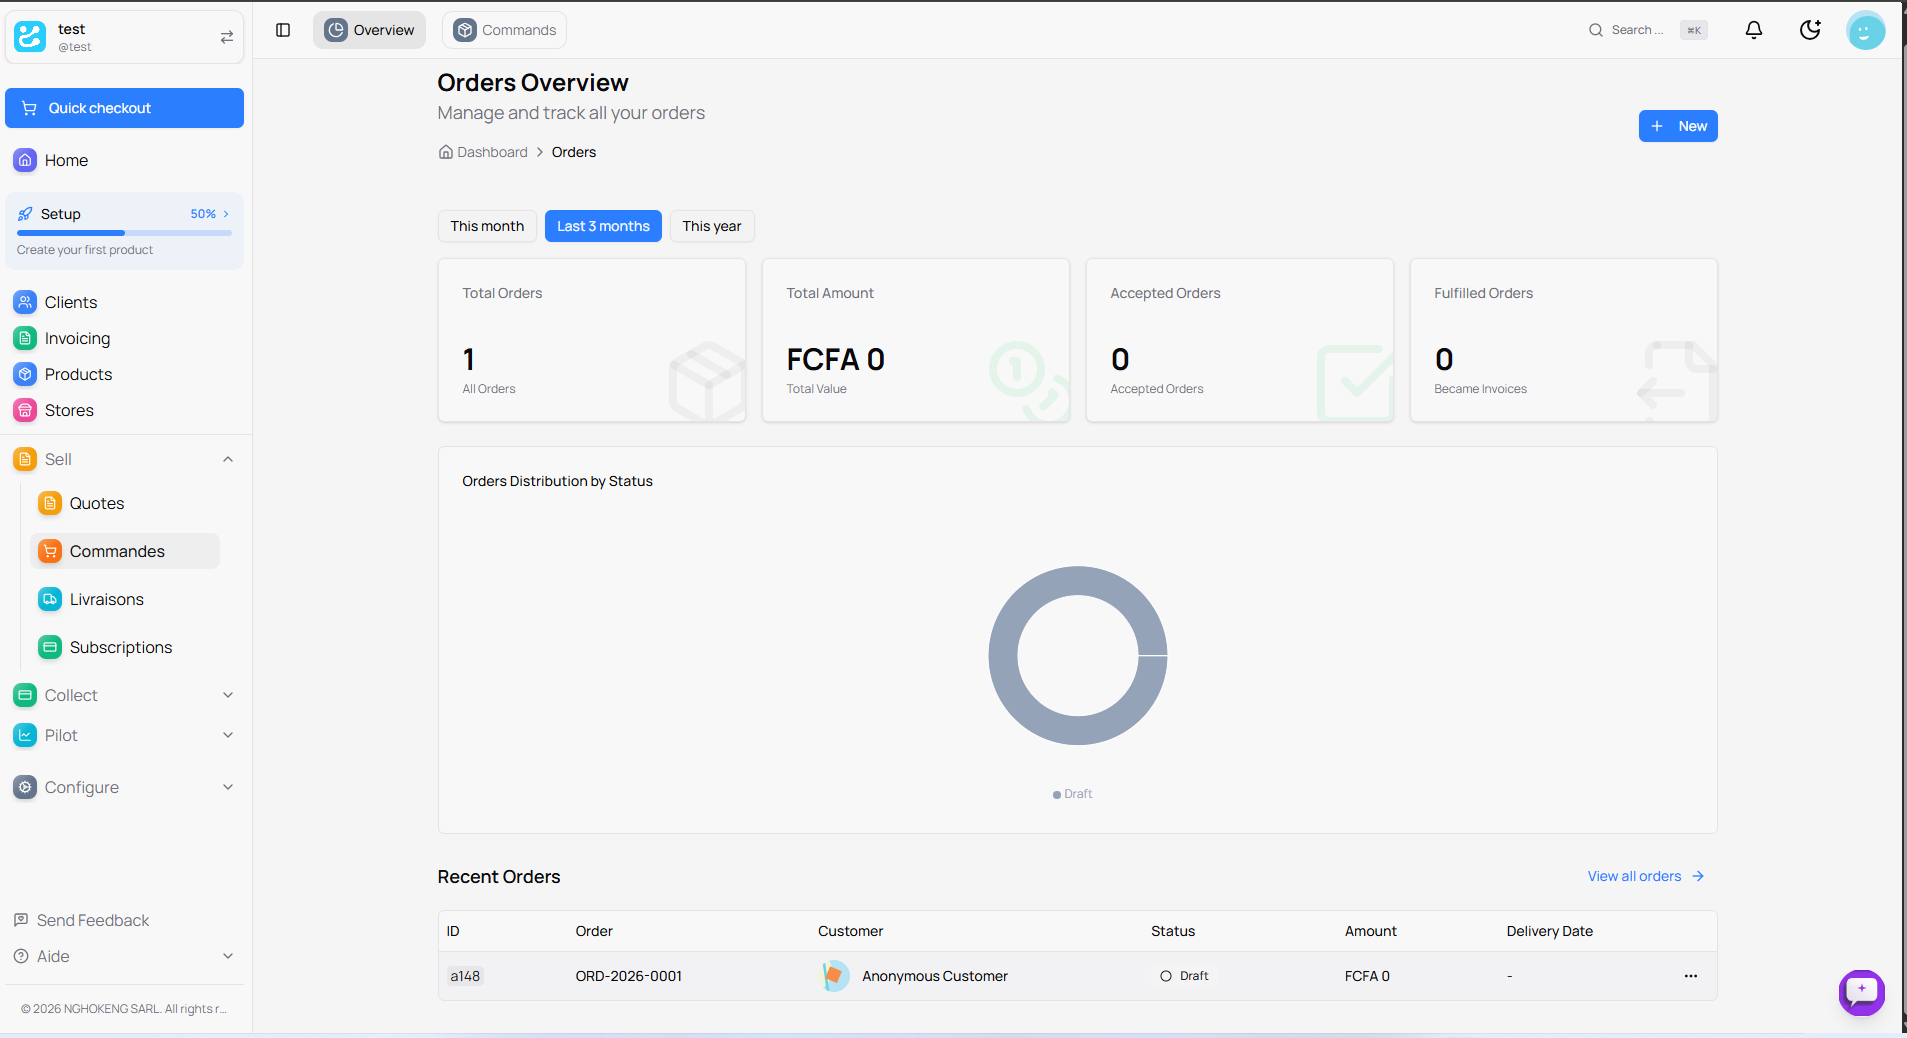Click the Stores icon
Viewport: 1907px width, 1038px height.
pyautogui.click(x=25, y=410)
